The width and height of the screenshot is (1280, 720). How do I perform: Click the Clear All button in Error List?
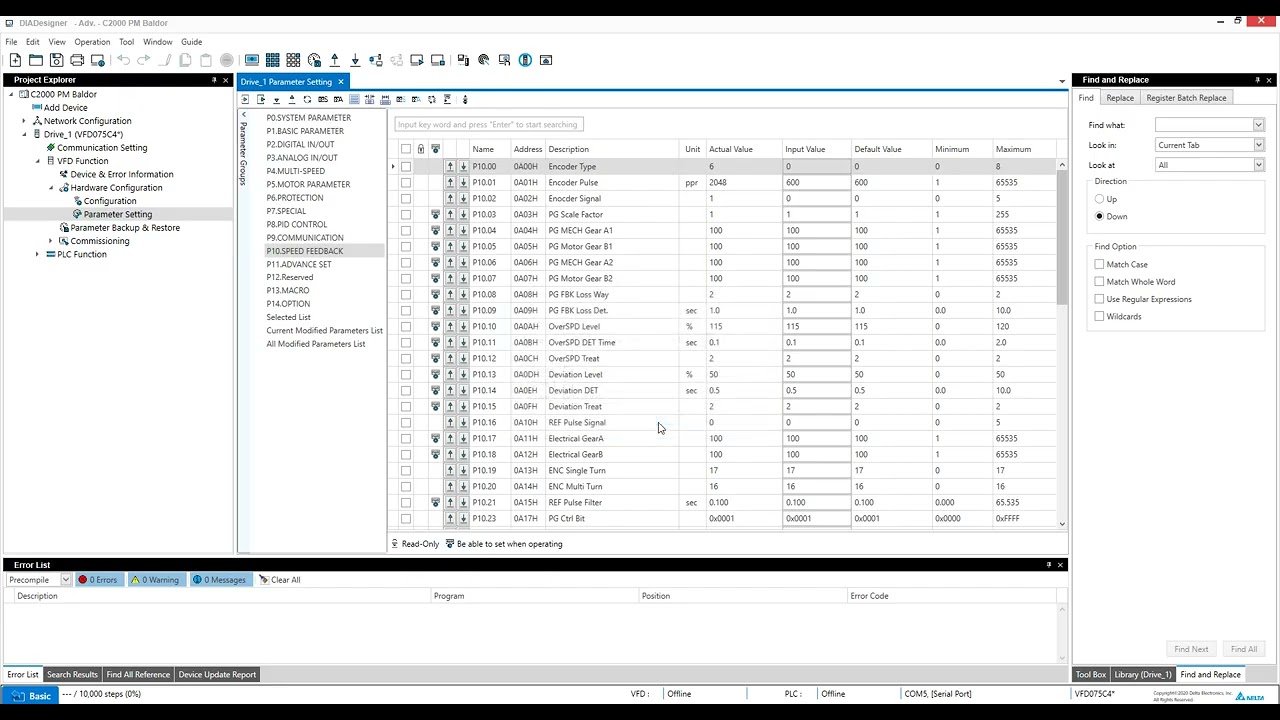(279, 580)
